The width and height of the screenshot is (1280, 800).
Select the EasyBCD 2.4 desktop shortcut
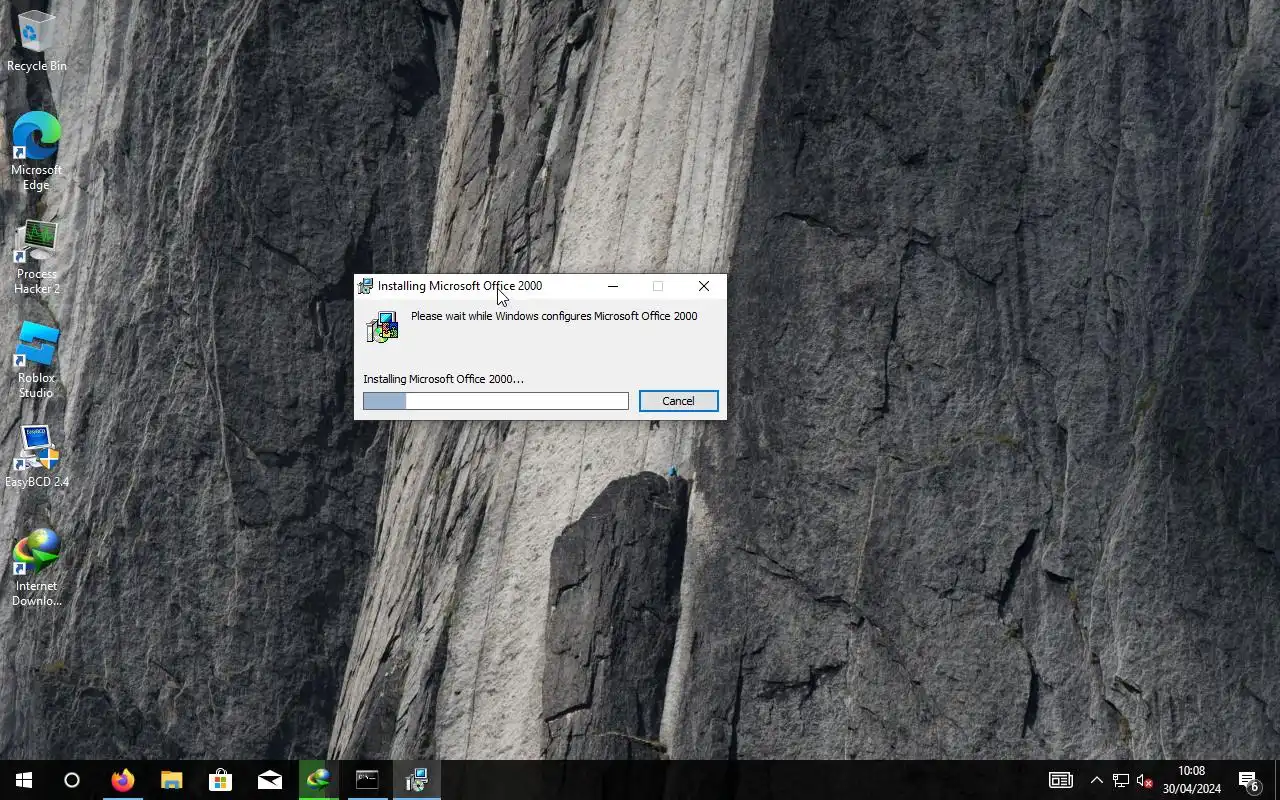(37, 457)
